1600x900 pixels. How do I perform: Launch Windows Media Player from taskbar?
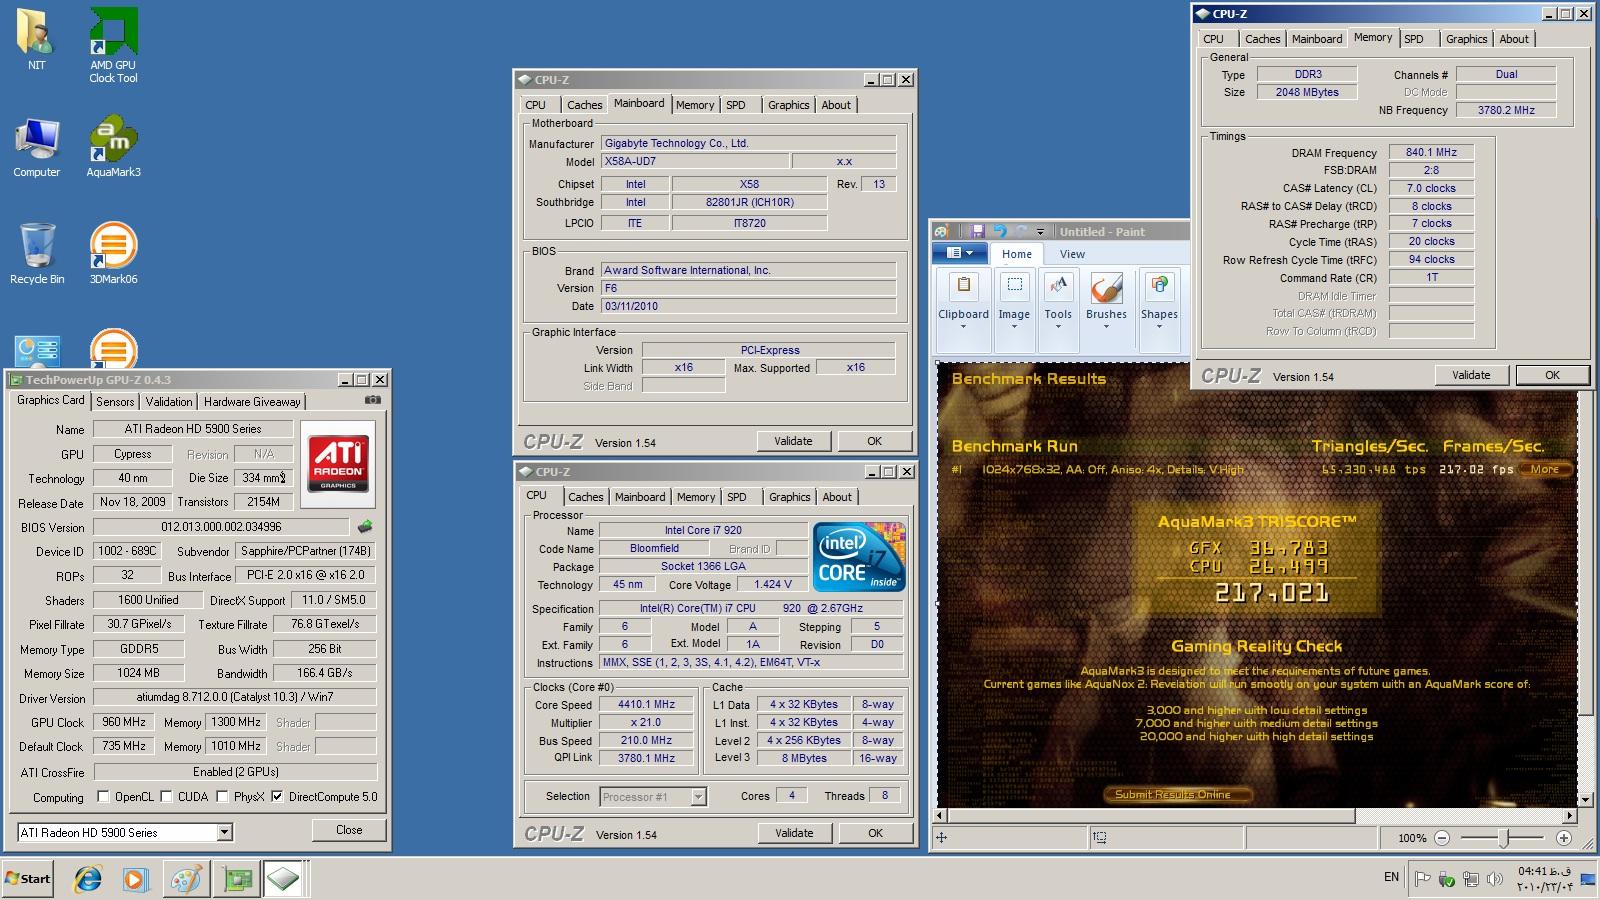(136, 879)
